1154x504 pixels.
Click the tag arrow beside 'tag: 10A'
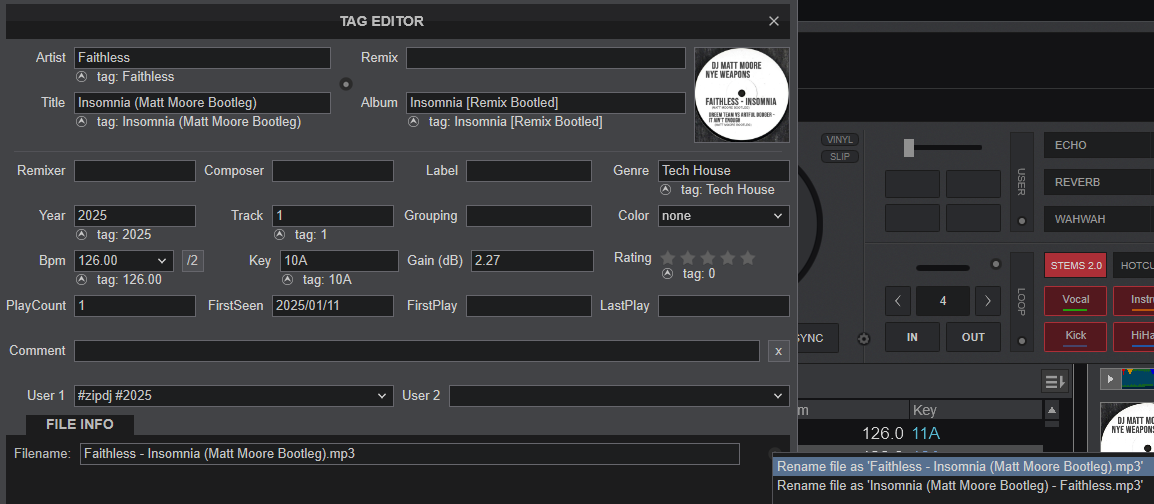[x=287, y=280]
